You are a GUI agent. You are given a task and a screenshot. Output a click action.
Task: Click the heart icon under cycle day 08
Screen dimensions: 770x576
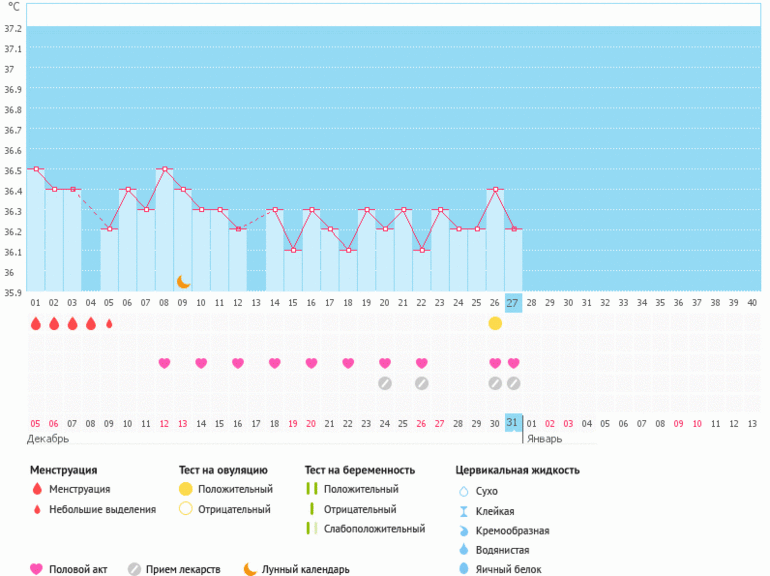pos(164,363)
